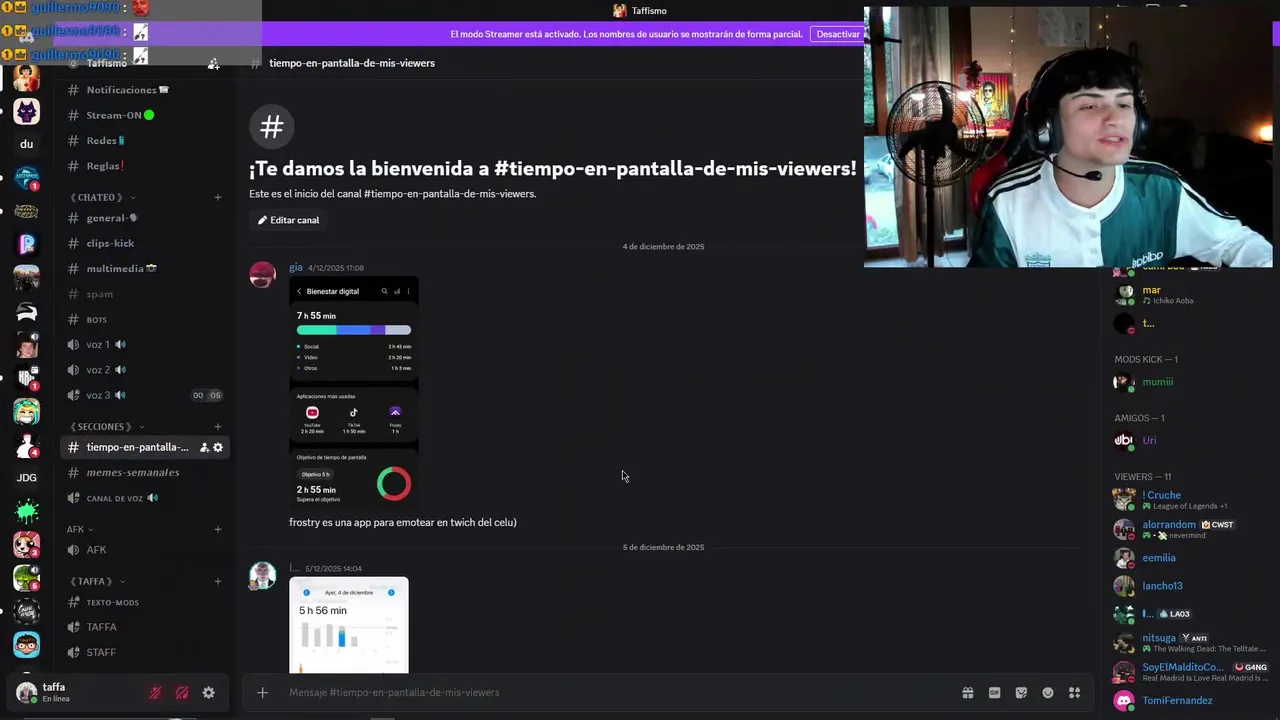This screenshot has width=1280, height=720.
Task: Open the sticker picker
Action: coord(1021,692)
